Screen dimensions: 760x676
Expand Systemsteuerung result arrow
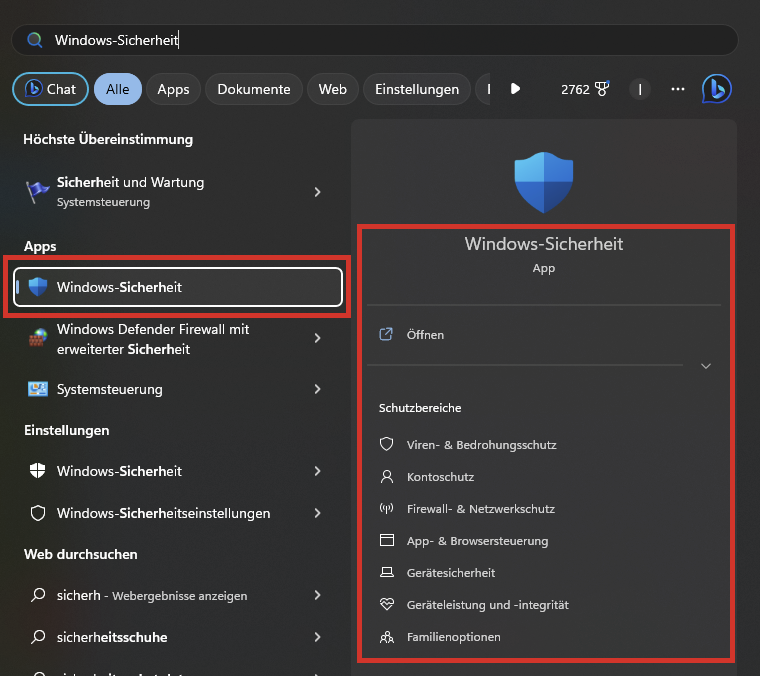[x=317, y=389]
